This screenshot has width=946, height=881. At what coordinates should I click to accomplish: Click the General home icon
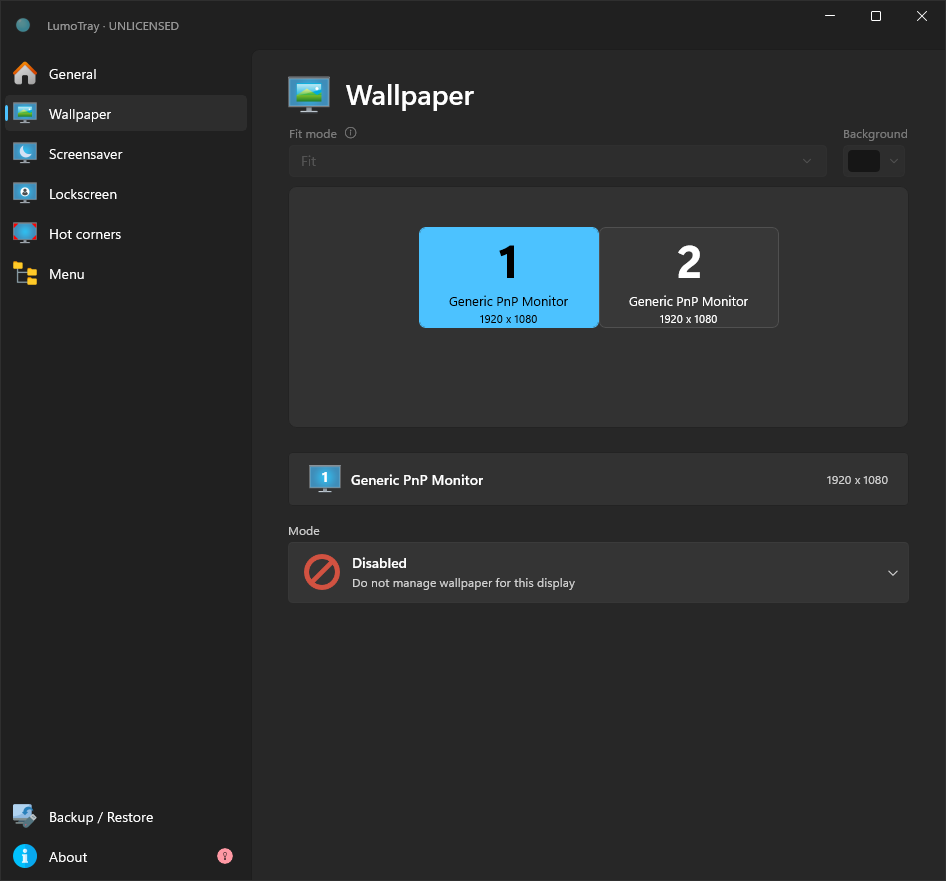[25, 74]
